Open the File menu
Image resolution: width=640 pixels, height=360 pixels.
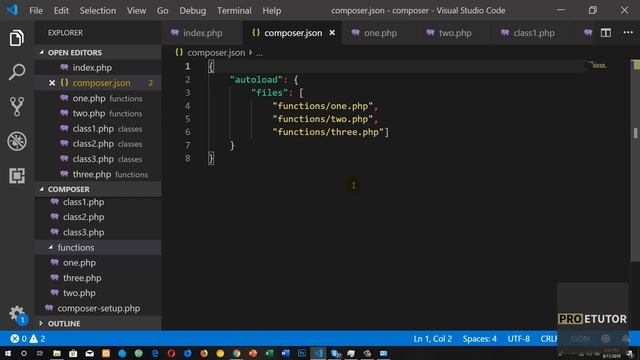[x=36, y=11]
